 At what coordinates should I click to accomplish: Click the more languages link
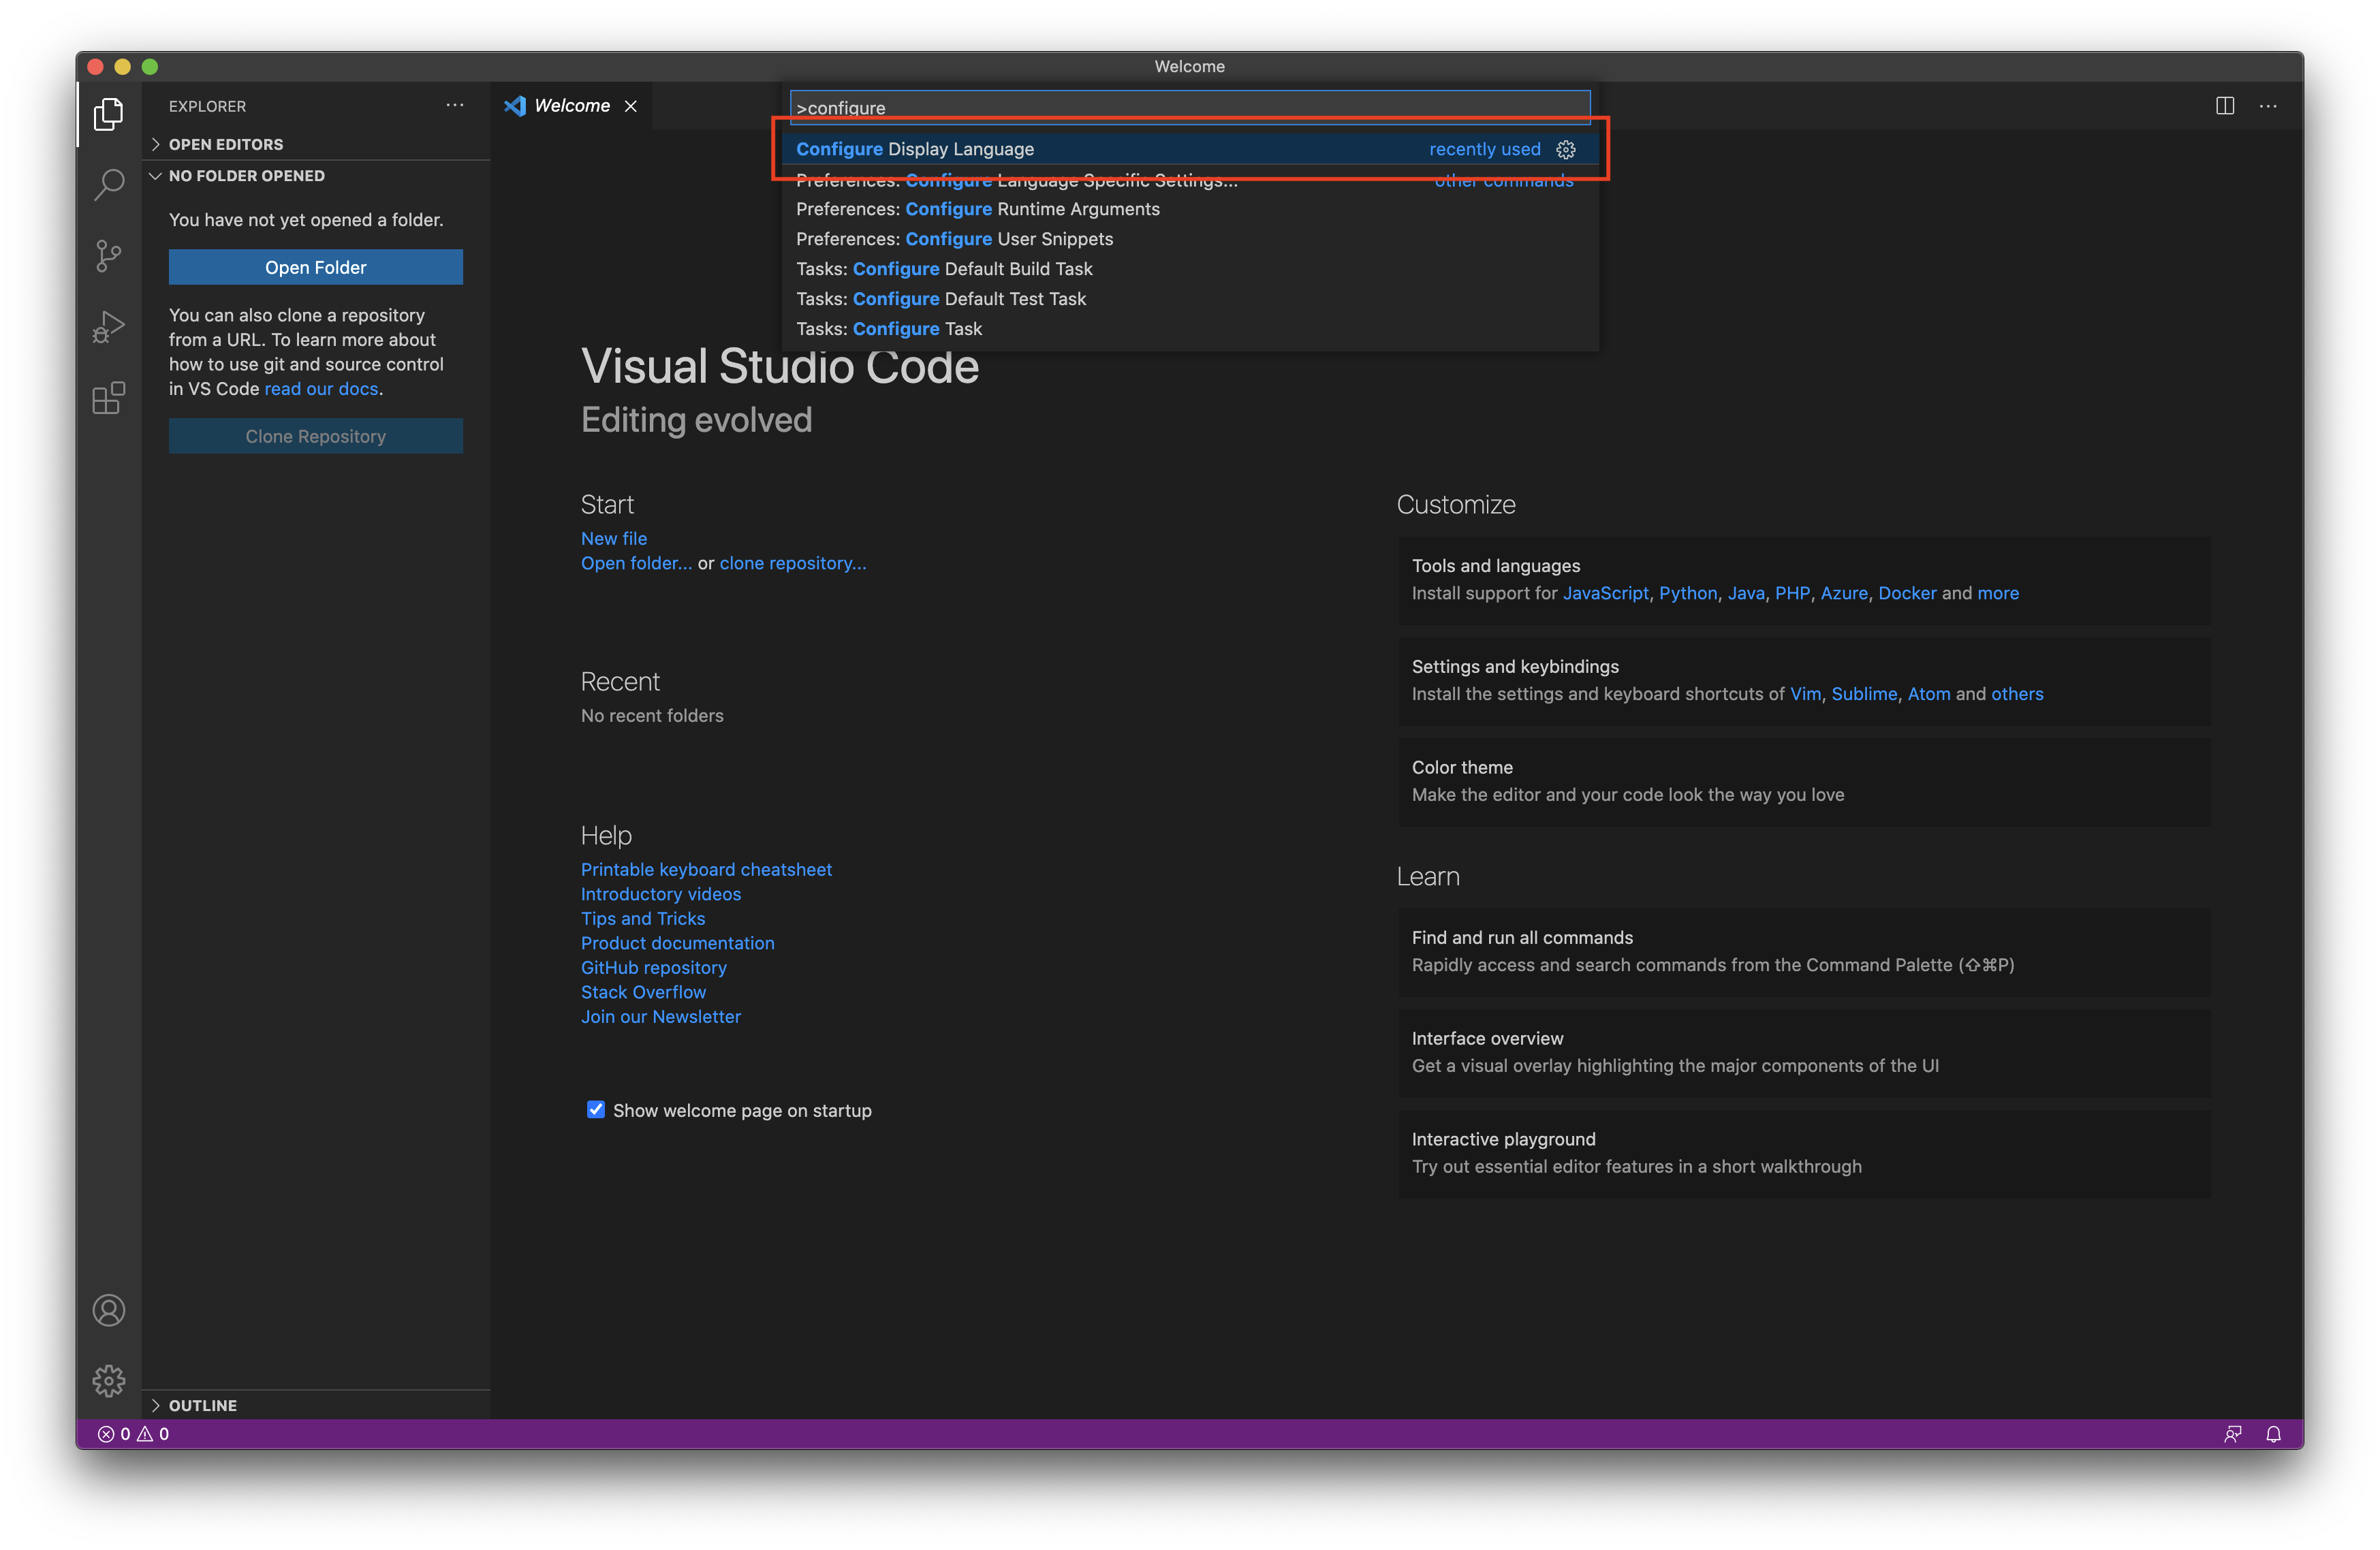(x=1998, y=593)
